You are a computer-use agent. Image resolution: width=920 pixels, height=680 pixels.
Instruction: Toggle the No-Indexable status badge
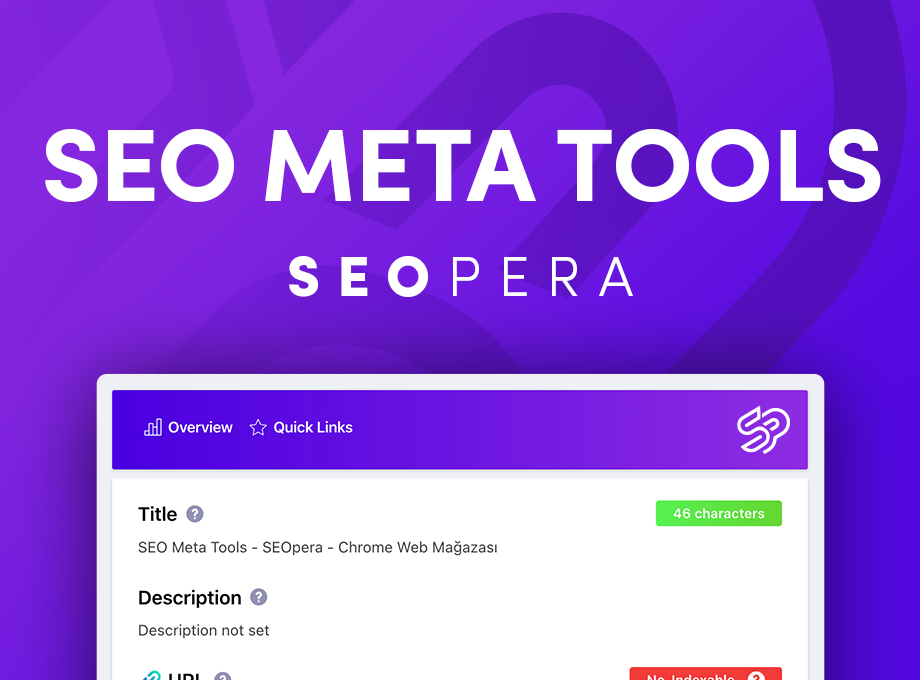pos(706,676)
